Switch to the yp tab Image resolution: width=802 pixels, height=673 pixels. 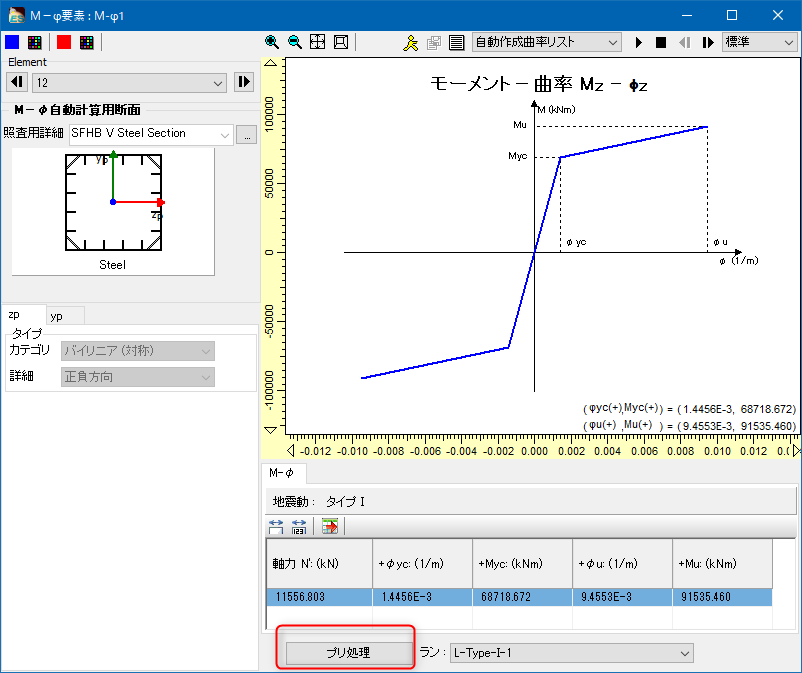(x=57, y=315)
